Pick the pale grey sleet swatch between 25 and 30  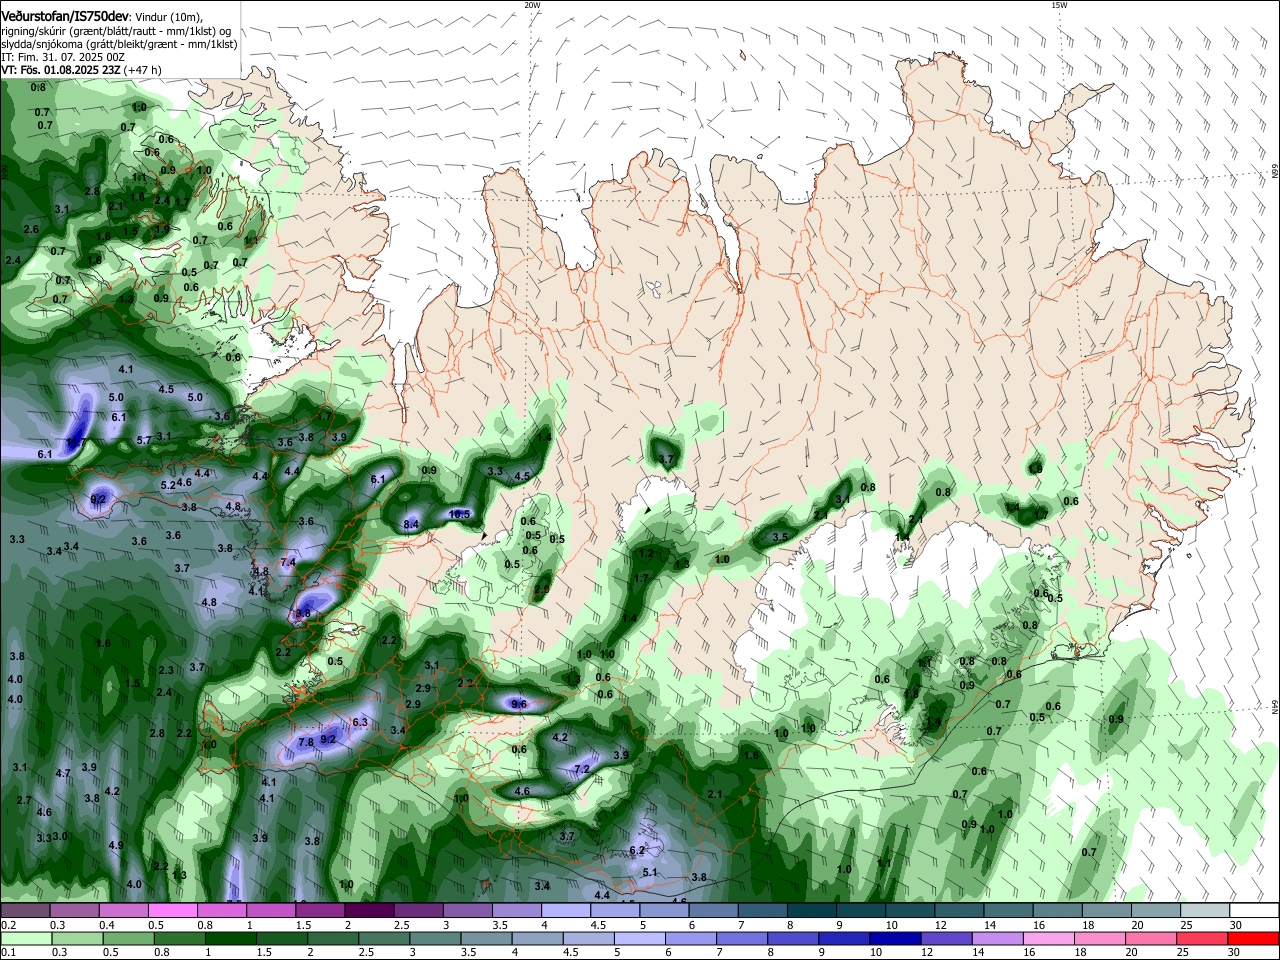[x=1203, y=910]
